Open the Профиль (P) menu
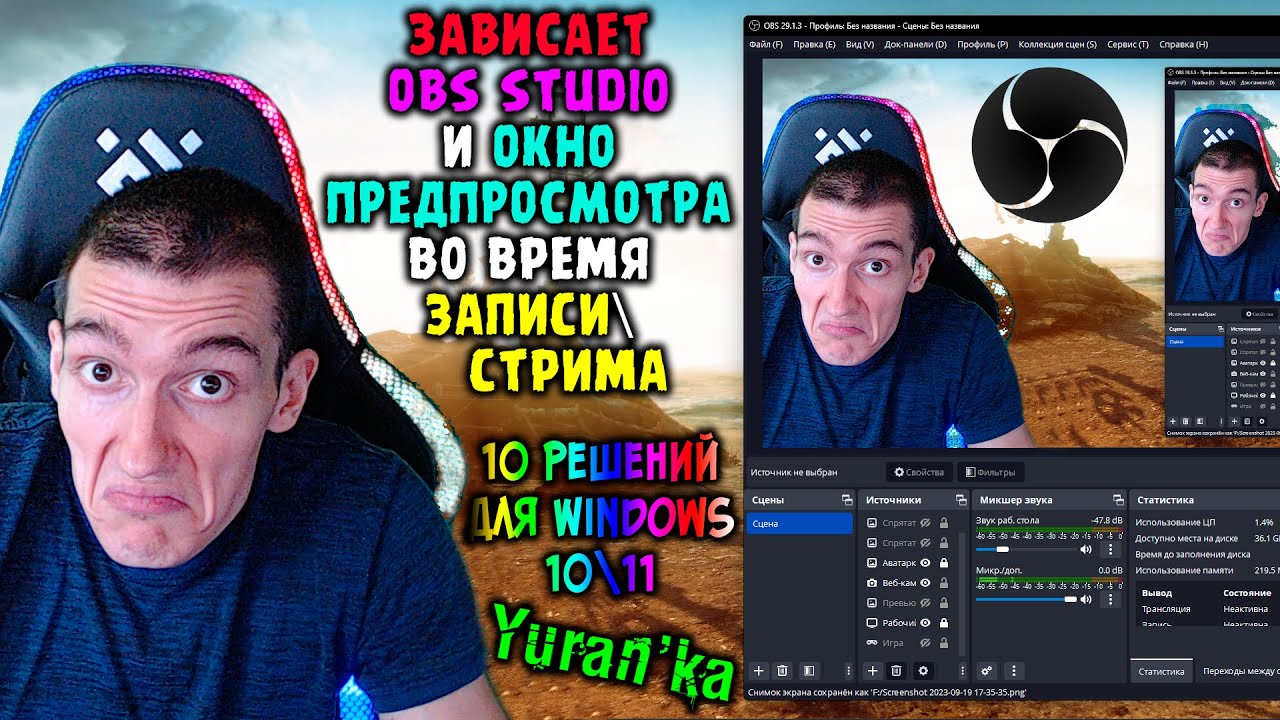The image size is (1280, 720). [x=982, y=44]
